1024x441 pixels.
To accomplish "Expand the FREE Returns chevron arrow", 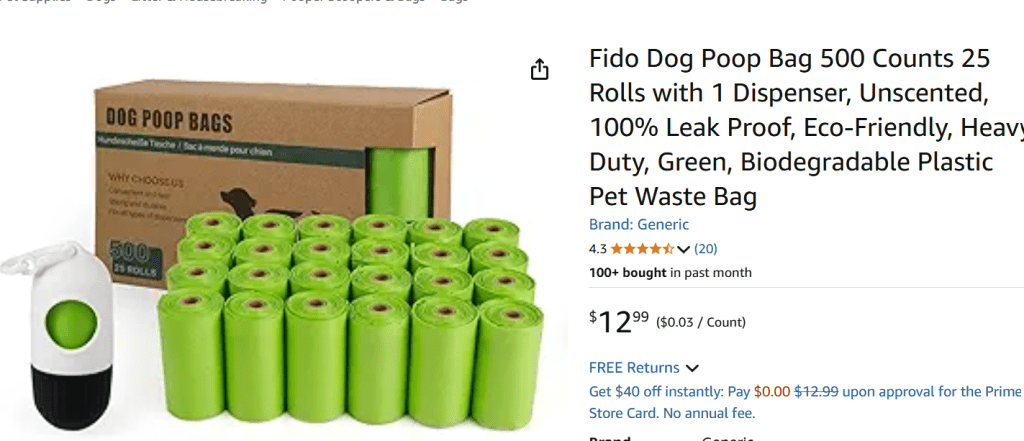I will click(692, 368).
